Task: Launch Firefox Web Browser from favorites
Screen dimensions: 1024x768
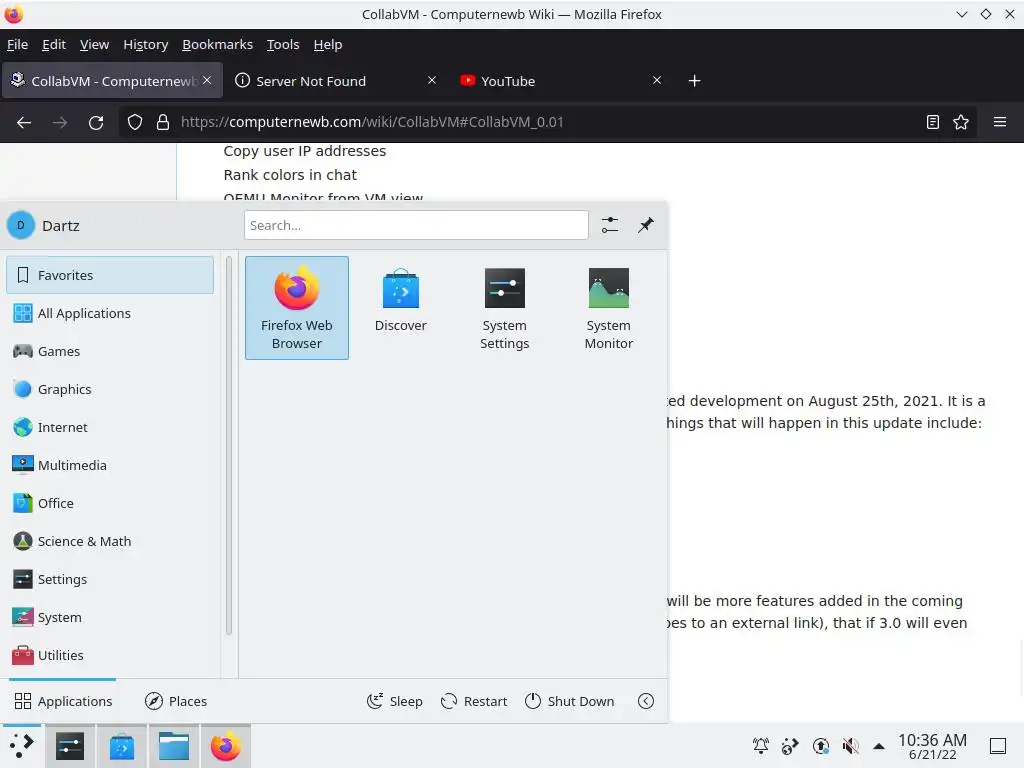Action: [x=296, y=308]
